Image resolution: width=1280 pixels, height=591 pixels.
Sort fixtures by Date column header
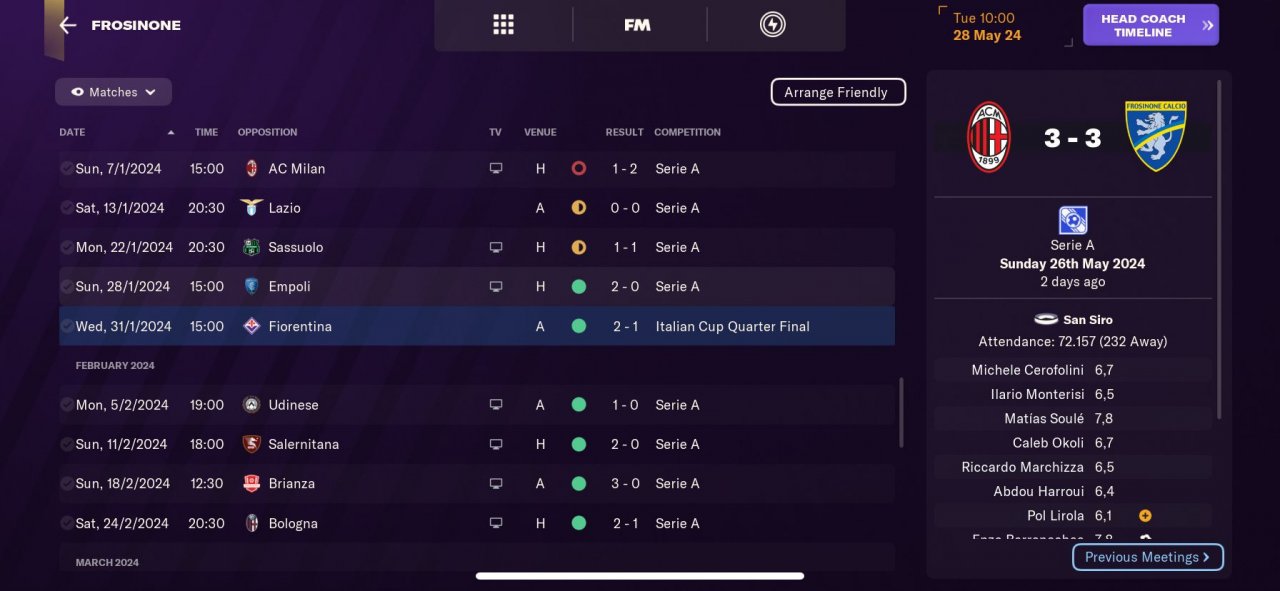pyautogui.click(x=73, y=132)
